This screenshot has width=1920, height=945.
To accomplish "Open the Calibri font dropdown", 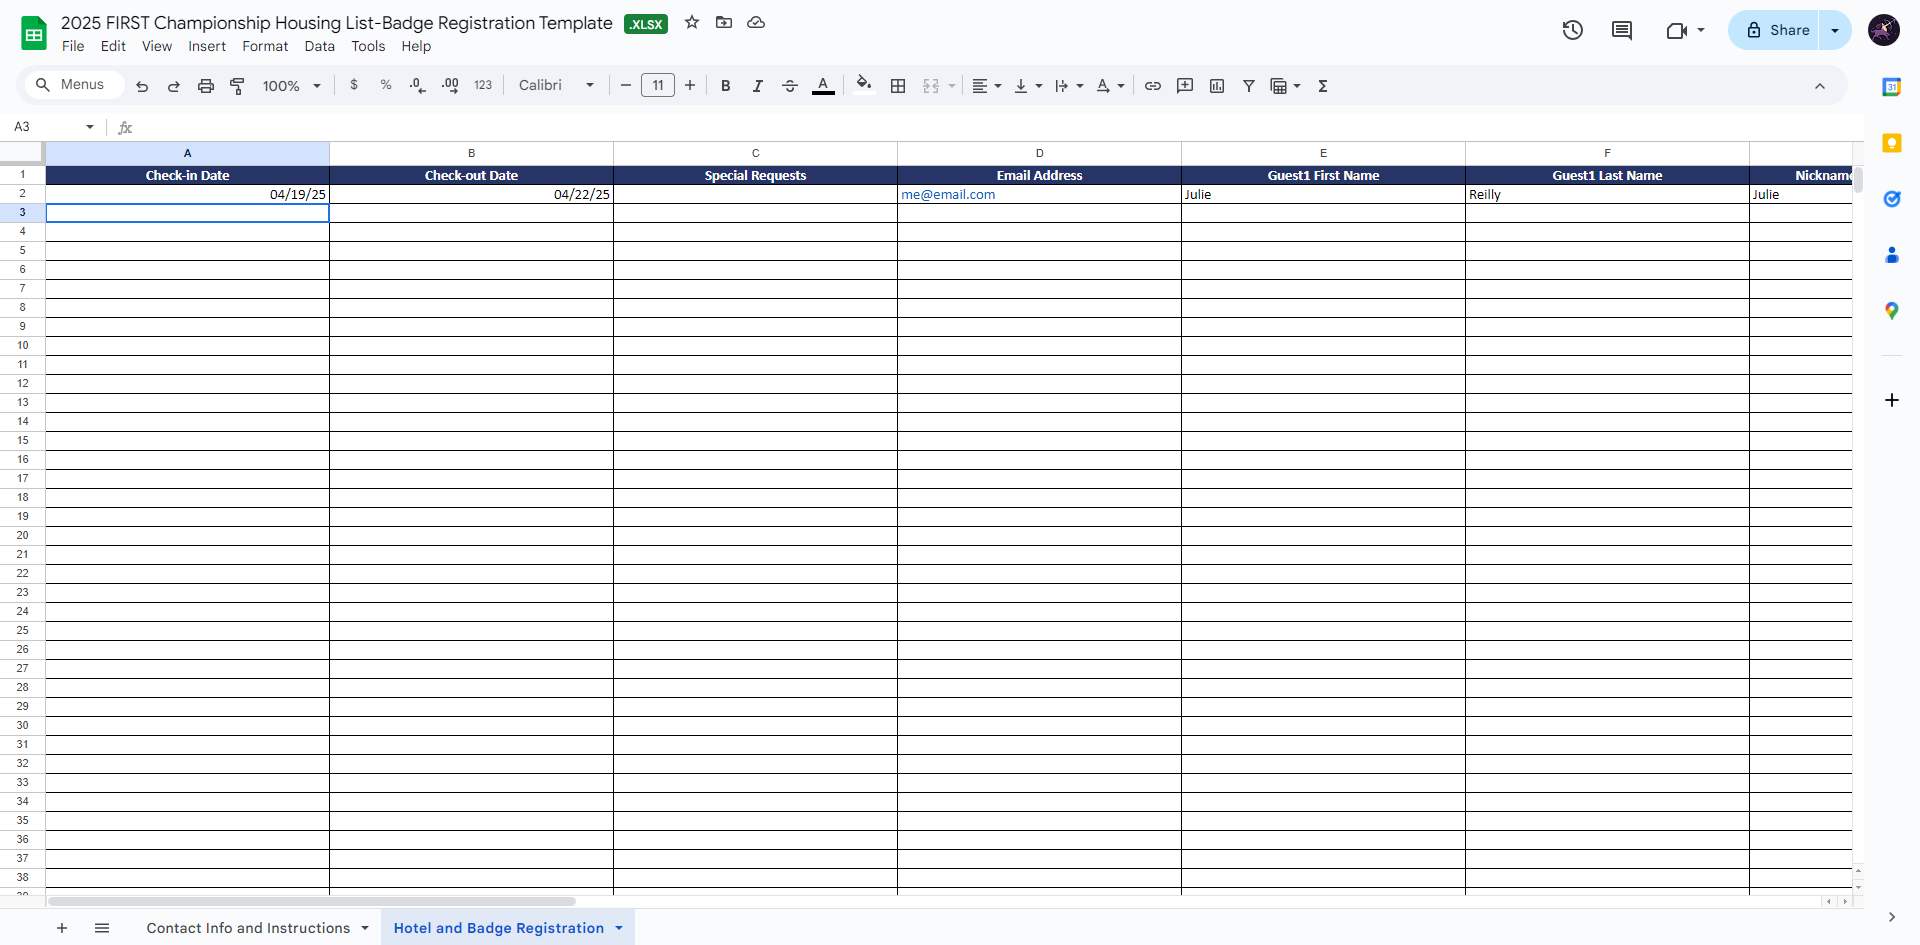I will point(556,86).
